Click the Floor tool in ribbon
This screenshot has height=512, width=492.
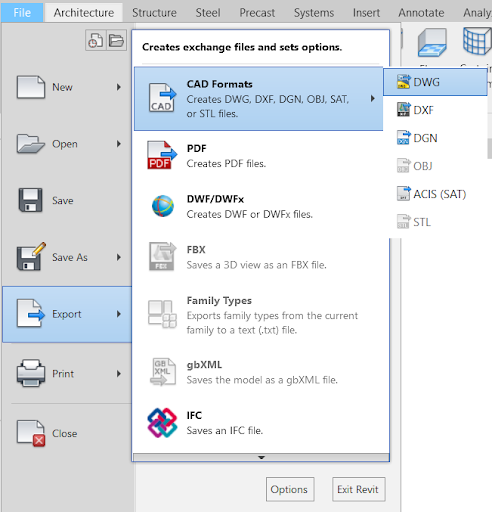click(432, 43)
